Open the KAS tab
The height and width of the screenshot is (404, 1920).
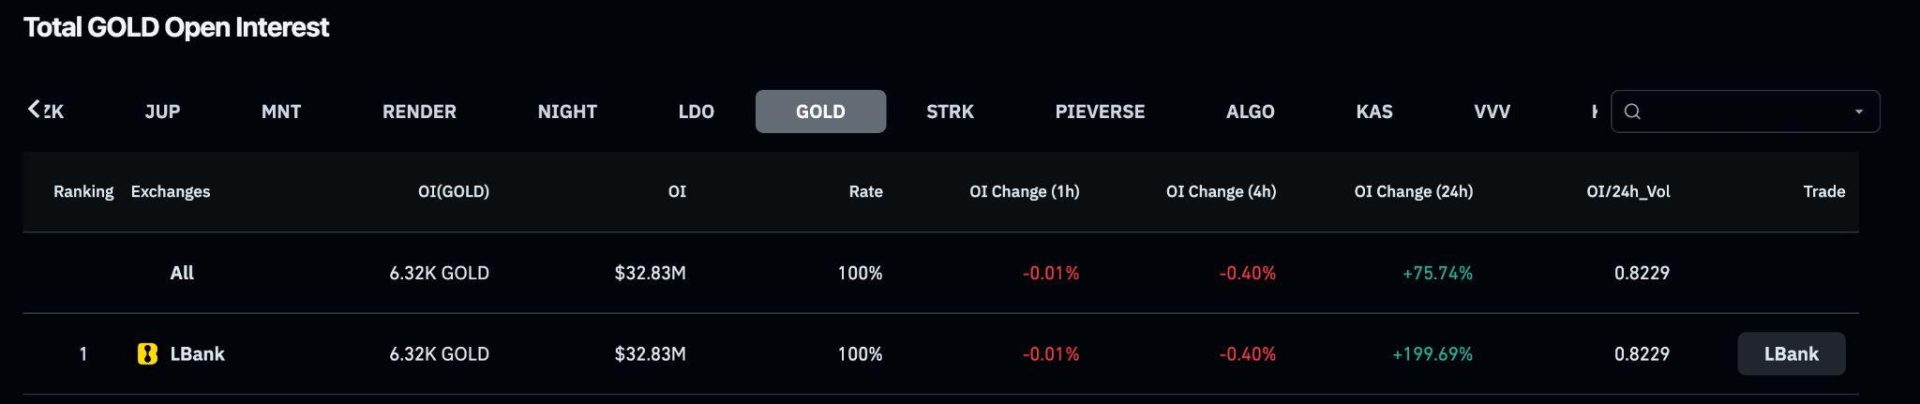(x=1374, y=112)
